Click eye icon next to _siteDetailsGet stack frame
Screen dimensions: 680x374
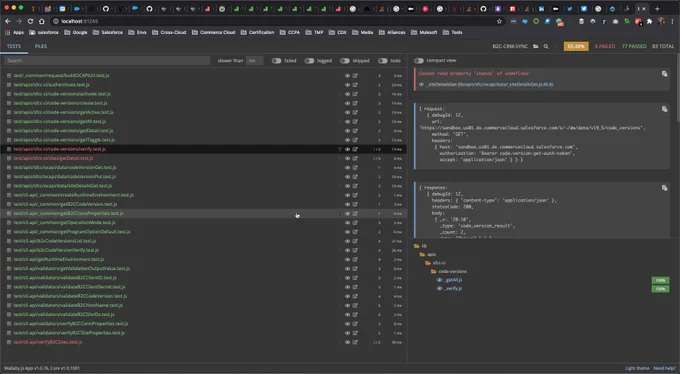pyautogui.click(x=421, y=85)
